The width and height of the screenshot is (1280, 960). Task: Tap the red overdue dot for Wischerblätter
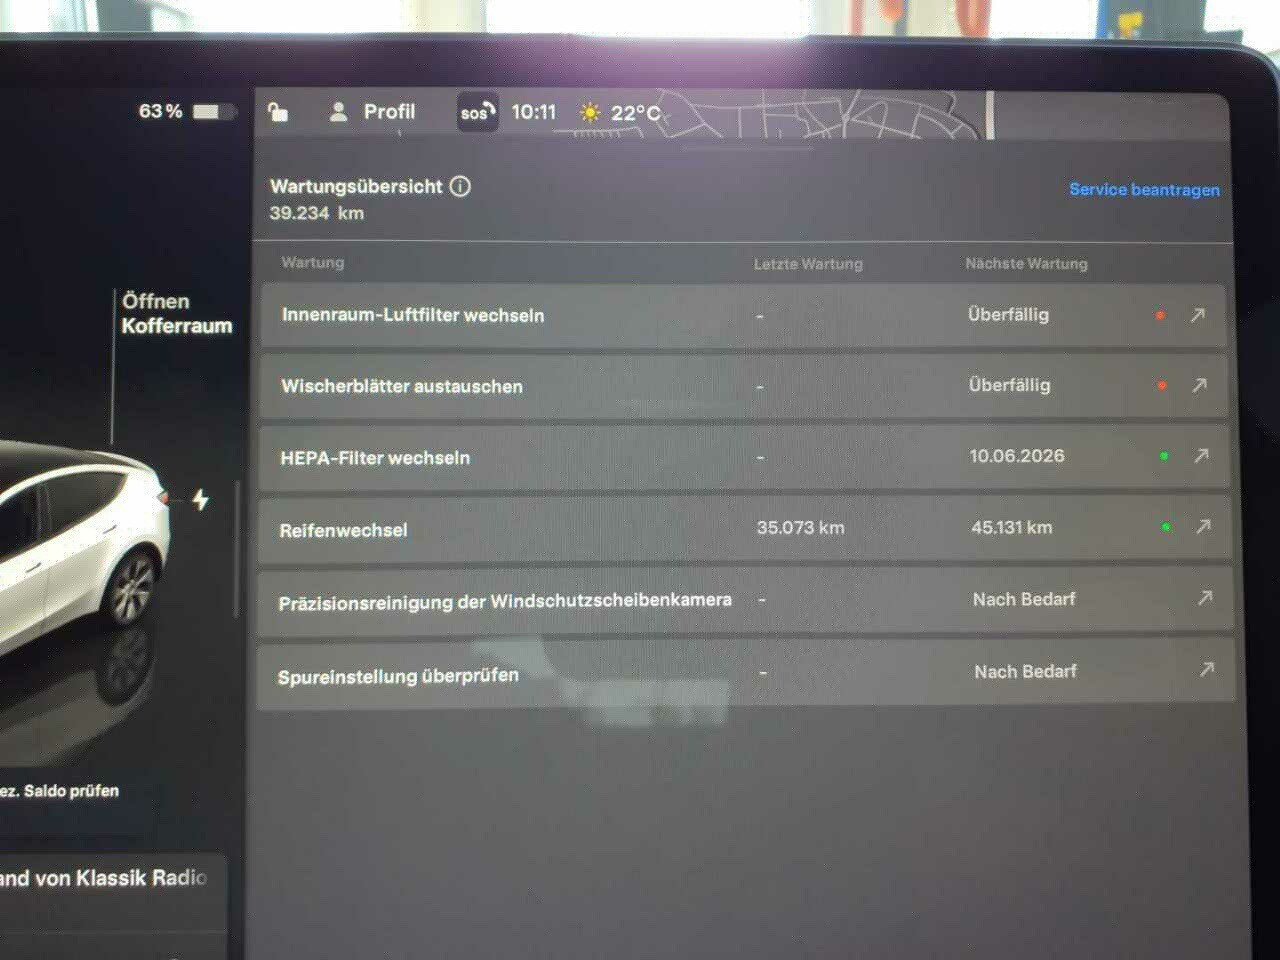tap(1162, 385)
